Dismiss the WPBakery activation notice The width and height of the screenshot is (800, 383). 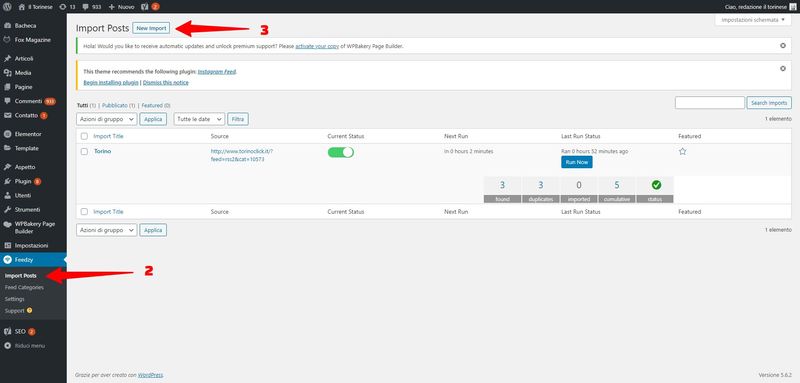tap(783, 45)
